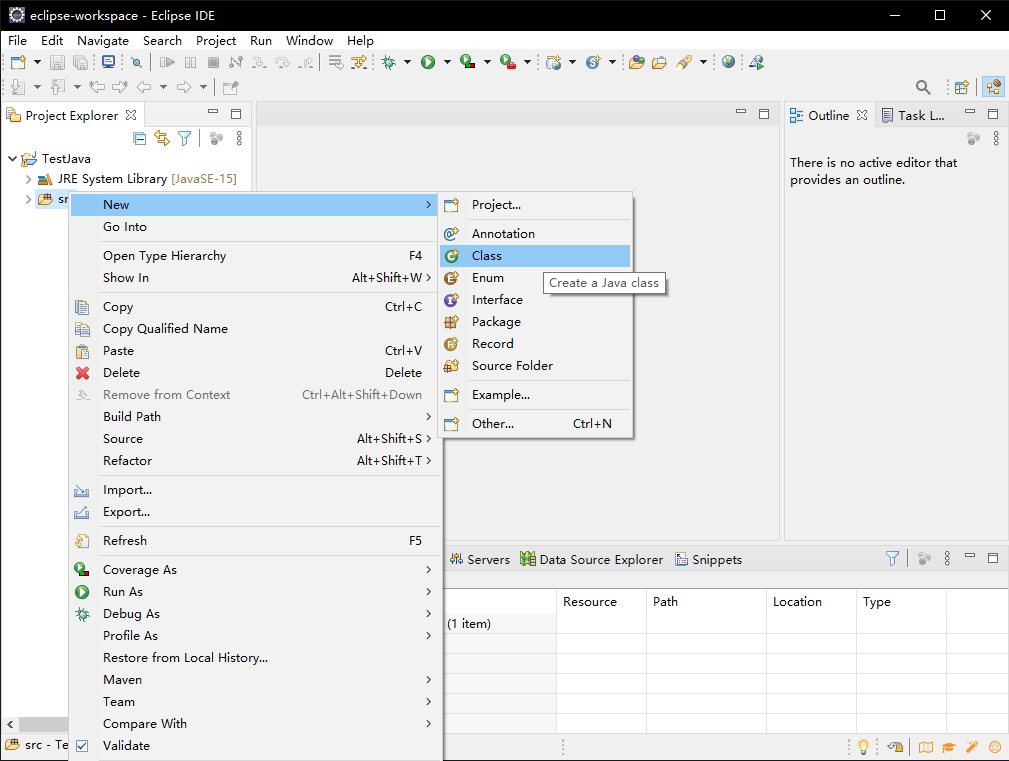
Task: Open Project Explorer View Menu dots
Action: (x=239, y=138)
